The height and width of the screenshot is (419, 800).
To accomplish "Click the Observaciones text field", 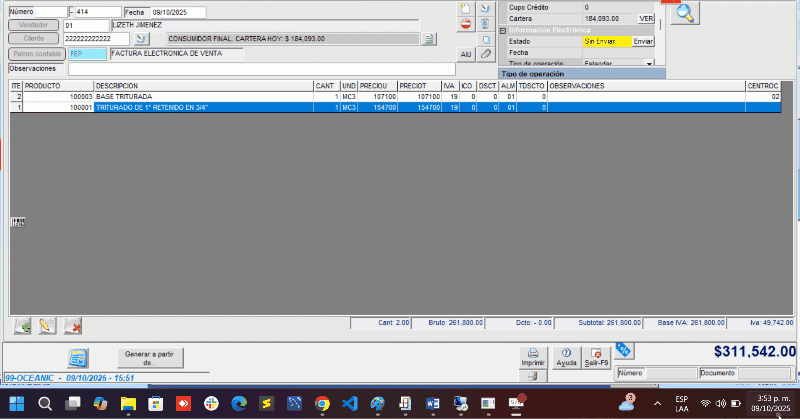I will [x=260, y=69].
